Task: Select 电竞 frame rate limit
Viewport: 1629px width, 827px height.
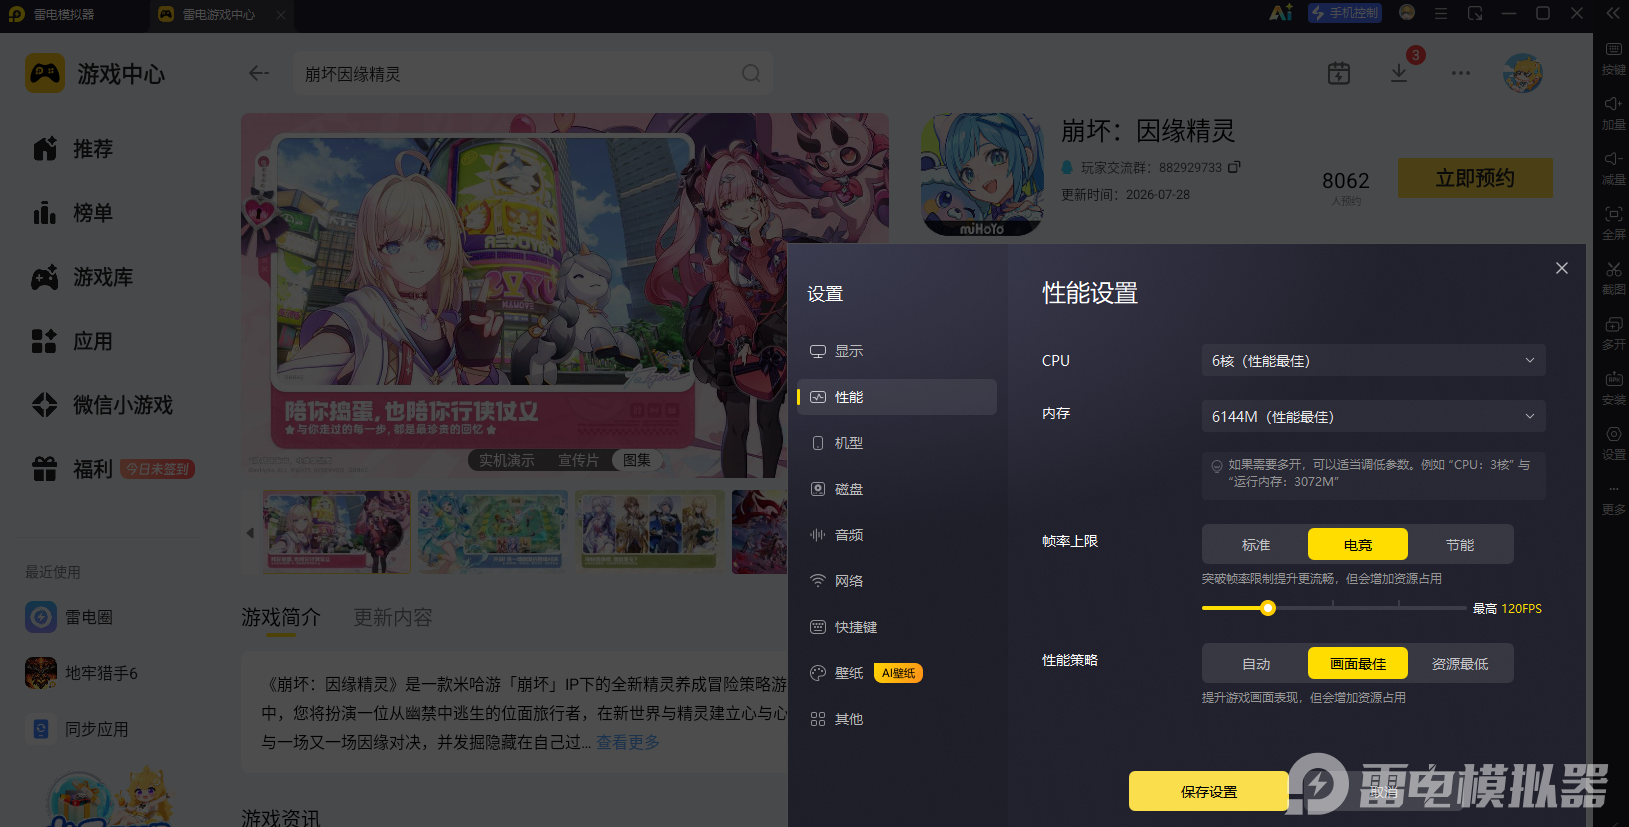Action: 1358,545
